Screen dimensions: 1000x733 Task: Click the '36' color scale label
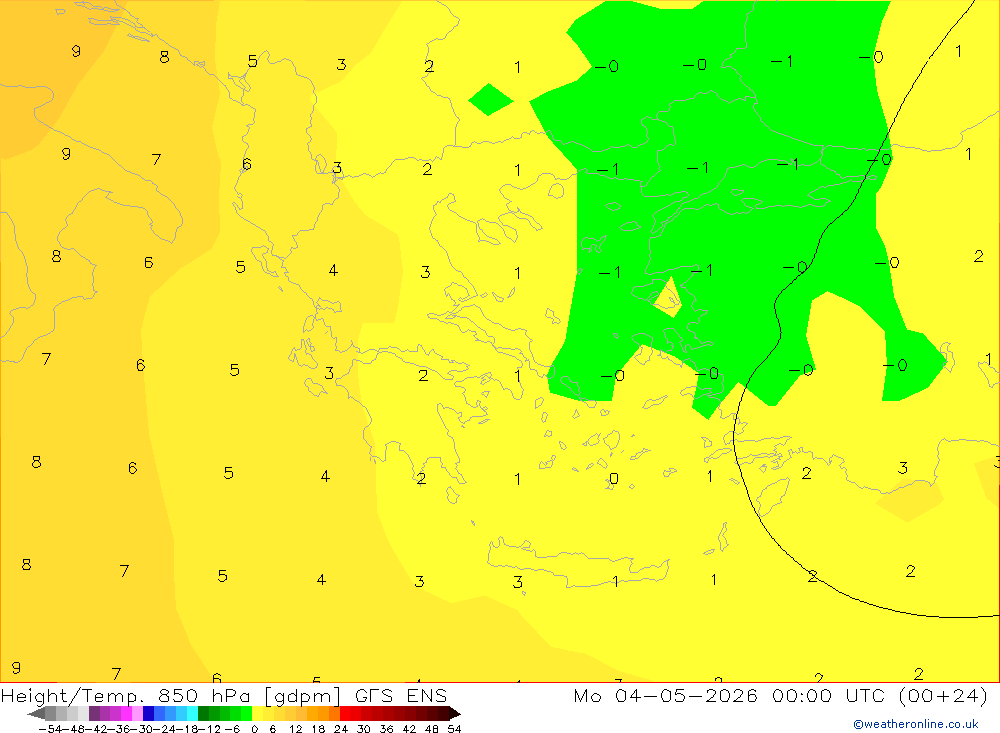click(386, 729)
